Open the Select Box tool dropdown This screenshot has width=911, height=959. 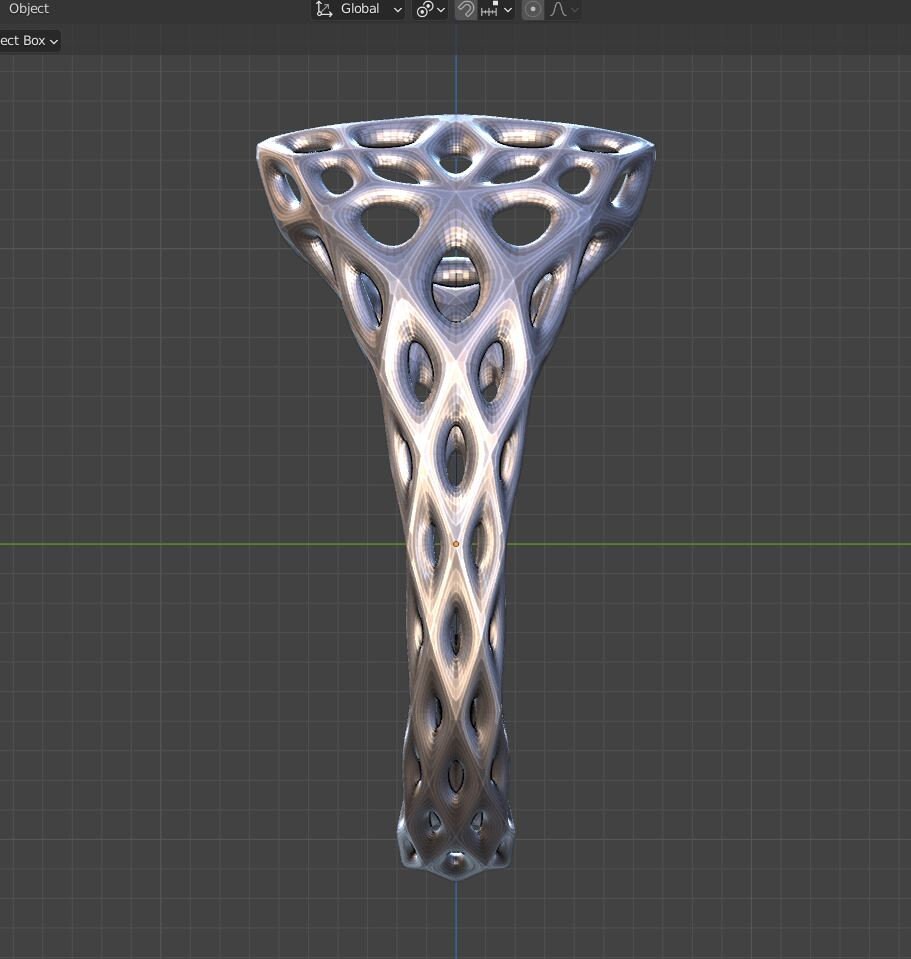tap(29, 41)
